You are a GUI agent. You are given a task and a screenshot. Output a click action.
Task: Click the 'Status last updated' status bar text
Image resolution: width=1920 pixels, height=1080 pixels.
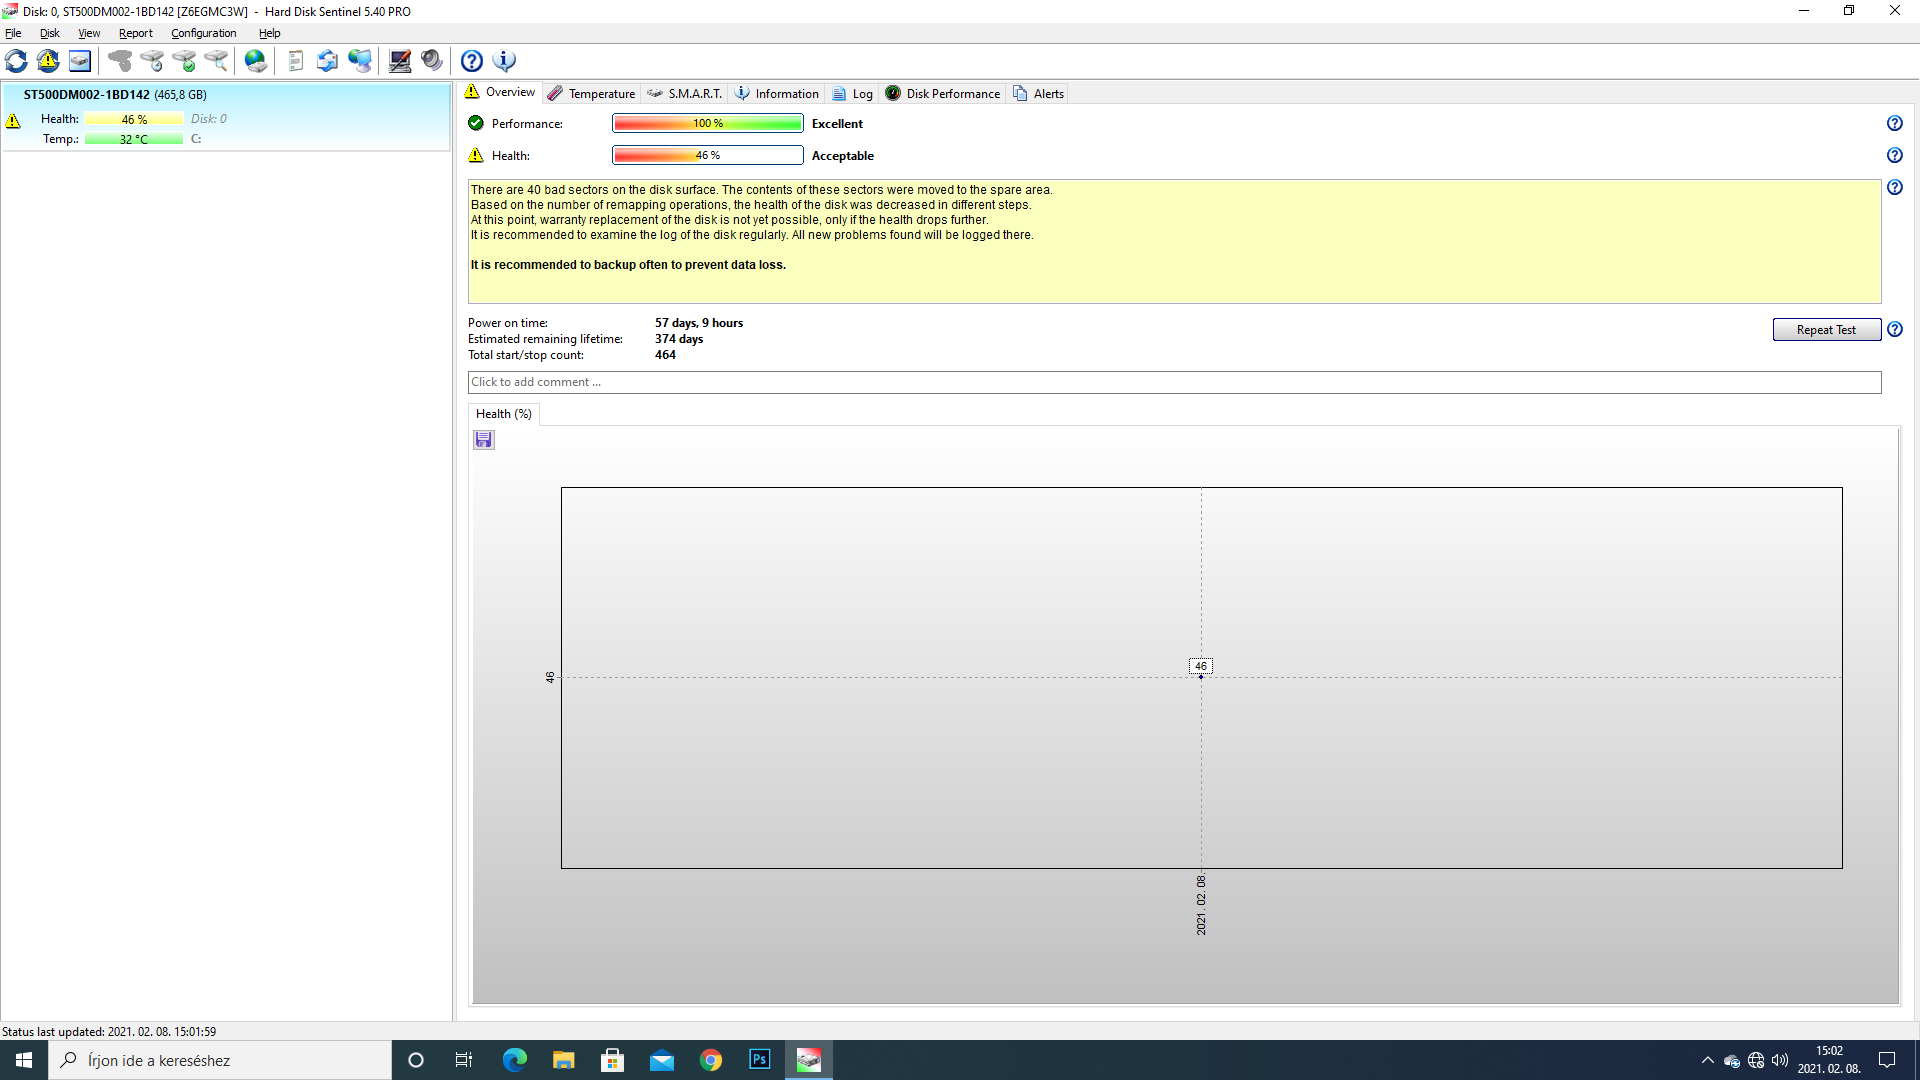109,1031
